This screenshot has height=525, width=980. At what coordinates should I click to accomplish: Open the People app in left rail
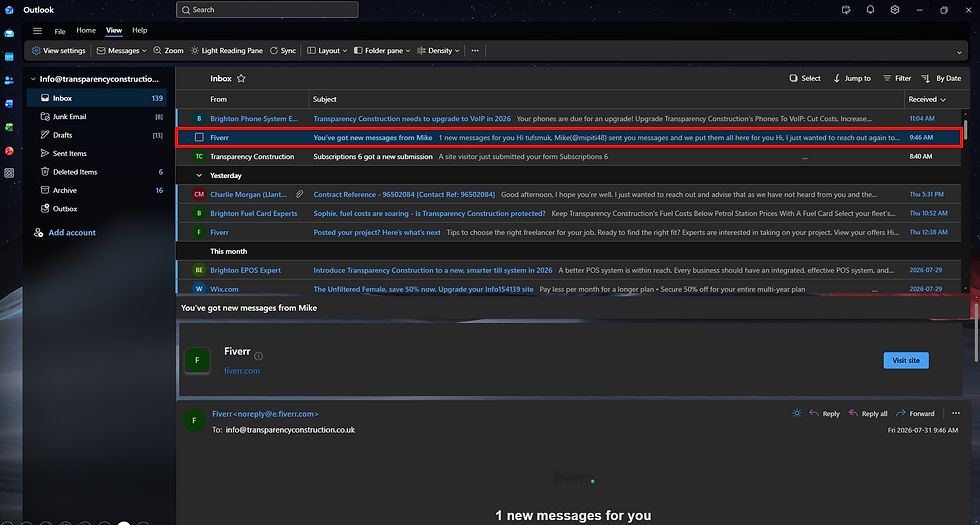(x=9, y=80)
